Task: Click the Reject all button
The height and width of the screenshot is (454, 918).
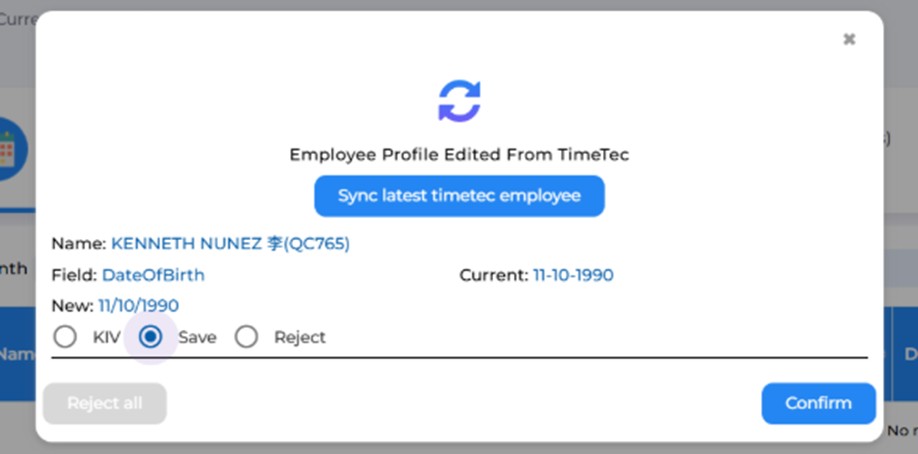Action: click(x=105, y=403)
